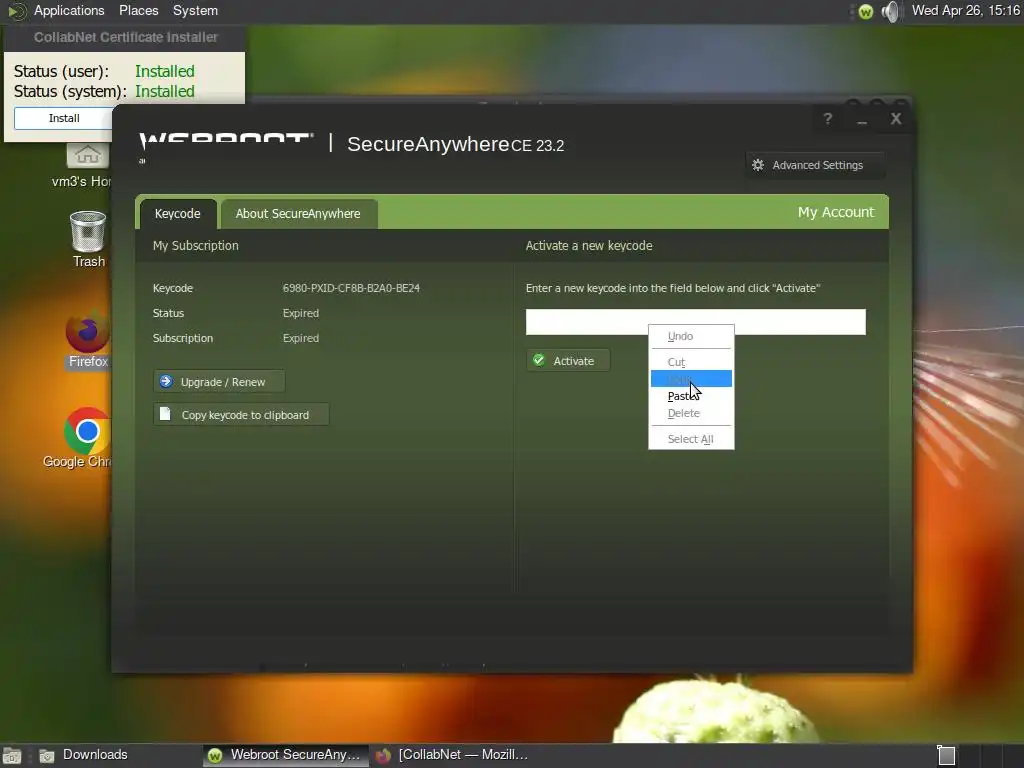Screen dimensions: 1024x768
Task: Click Upgrade / Renew button
Action: (x=219, y=382)
